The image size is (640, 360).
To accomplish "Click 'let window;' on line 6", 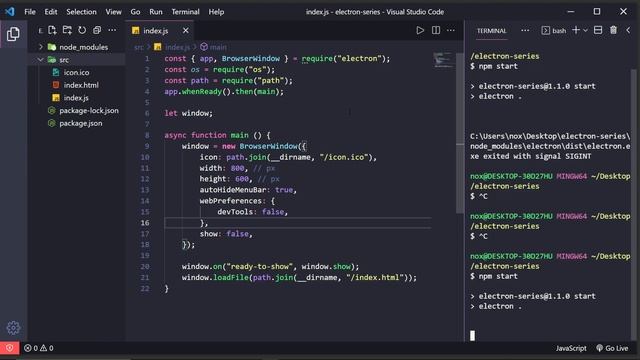I will (x=189, y=113).
